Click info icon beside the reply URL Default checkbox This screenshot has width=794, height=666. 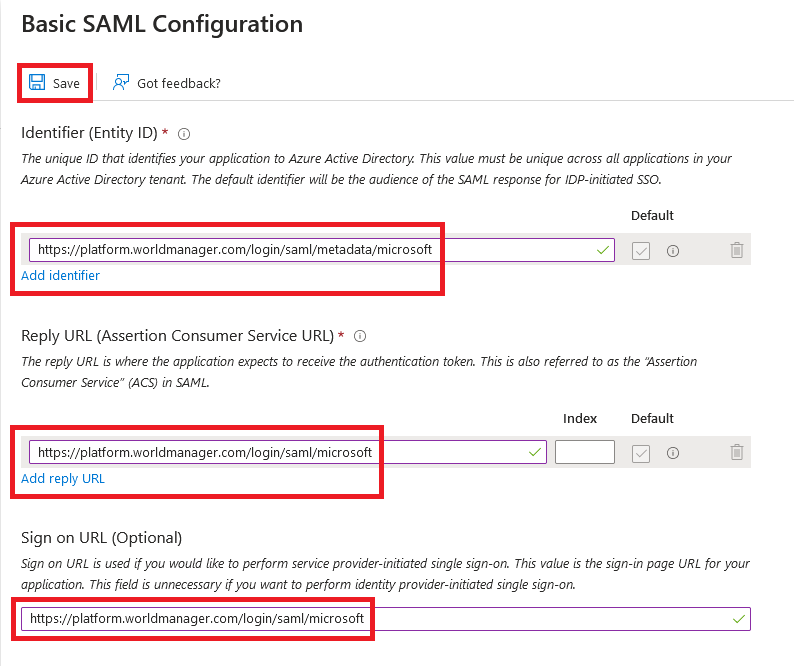(x=672, y=453)
